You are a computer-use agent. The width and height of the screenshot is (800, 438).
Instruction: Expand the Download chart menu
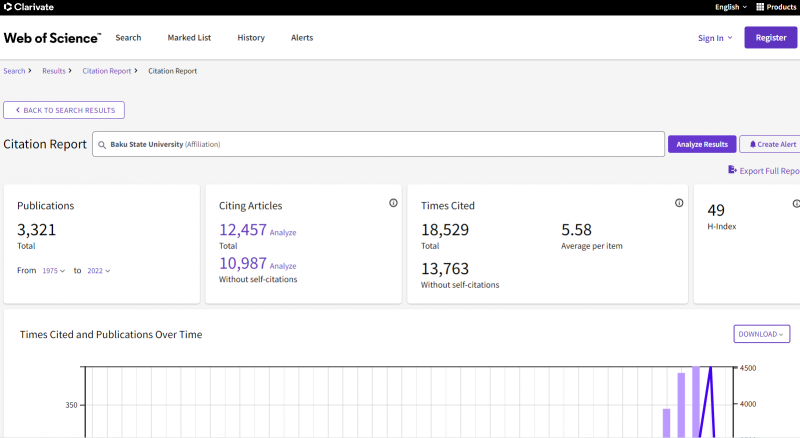pos(762,334)
